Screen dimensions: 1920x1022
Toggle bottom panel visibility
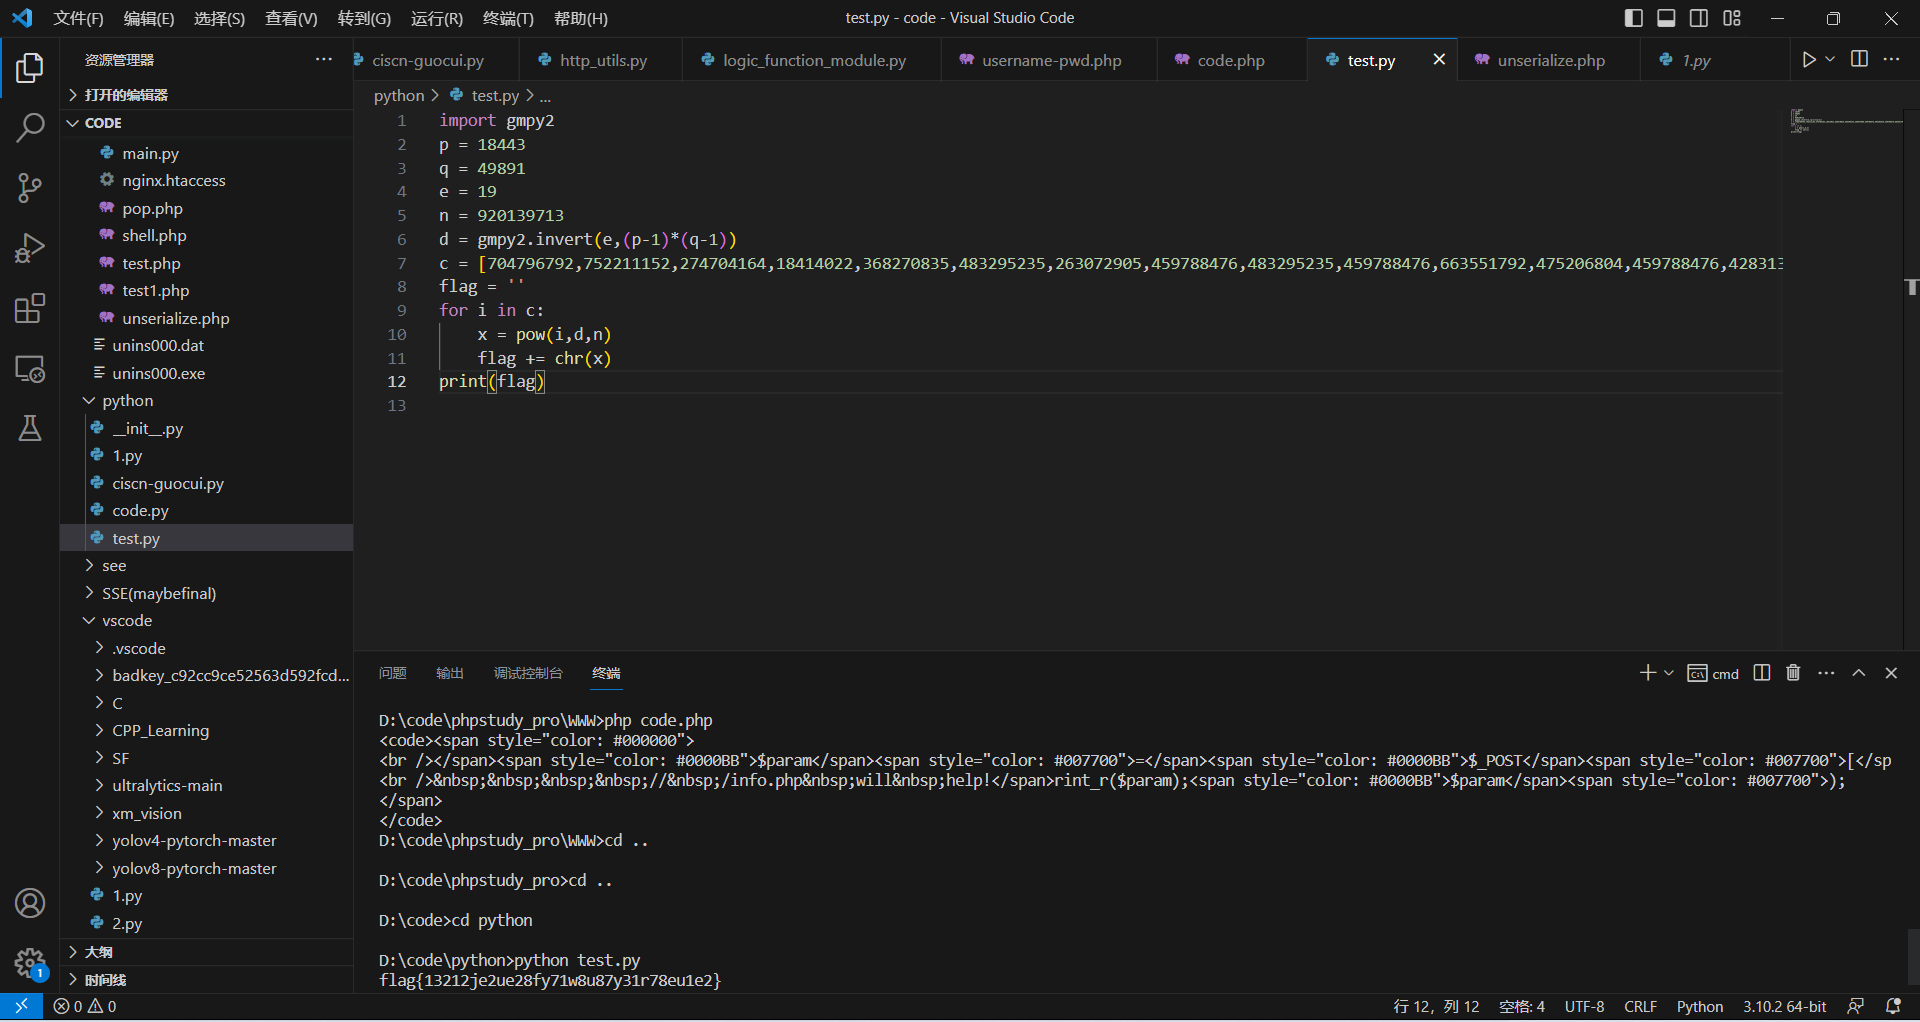1666,18
